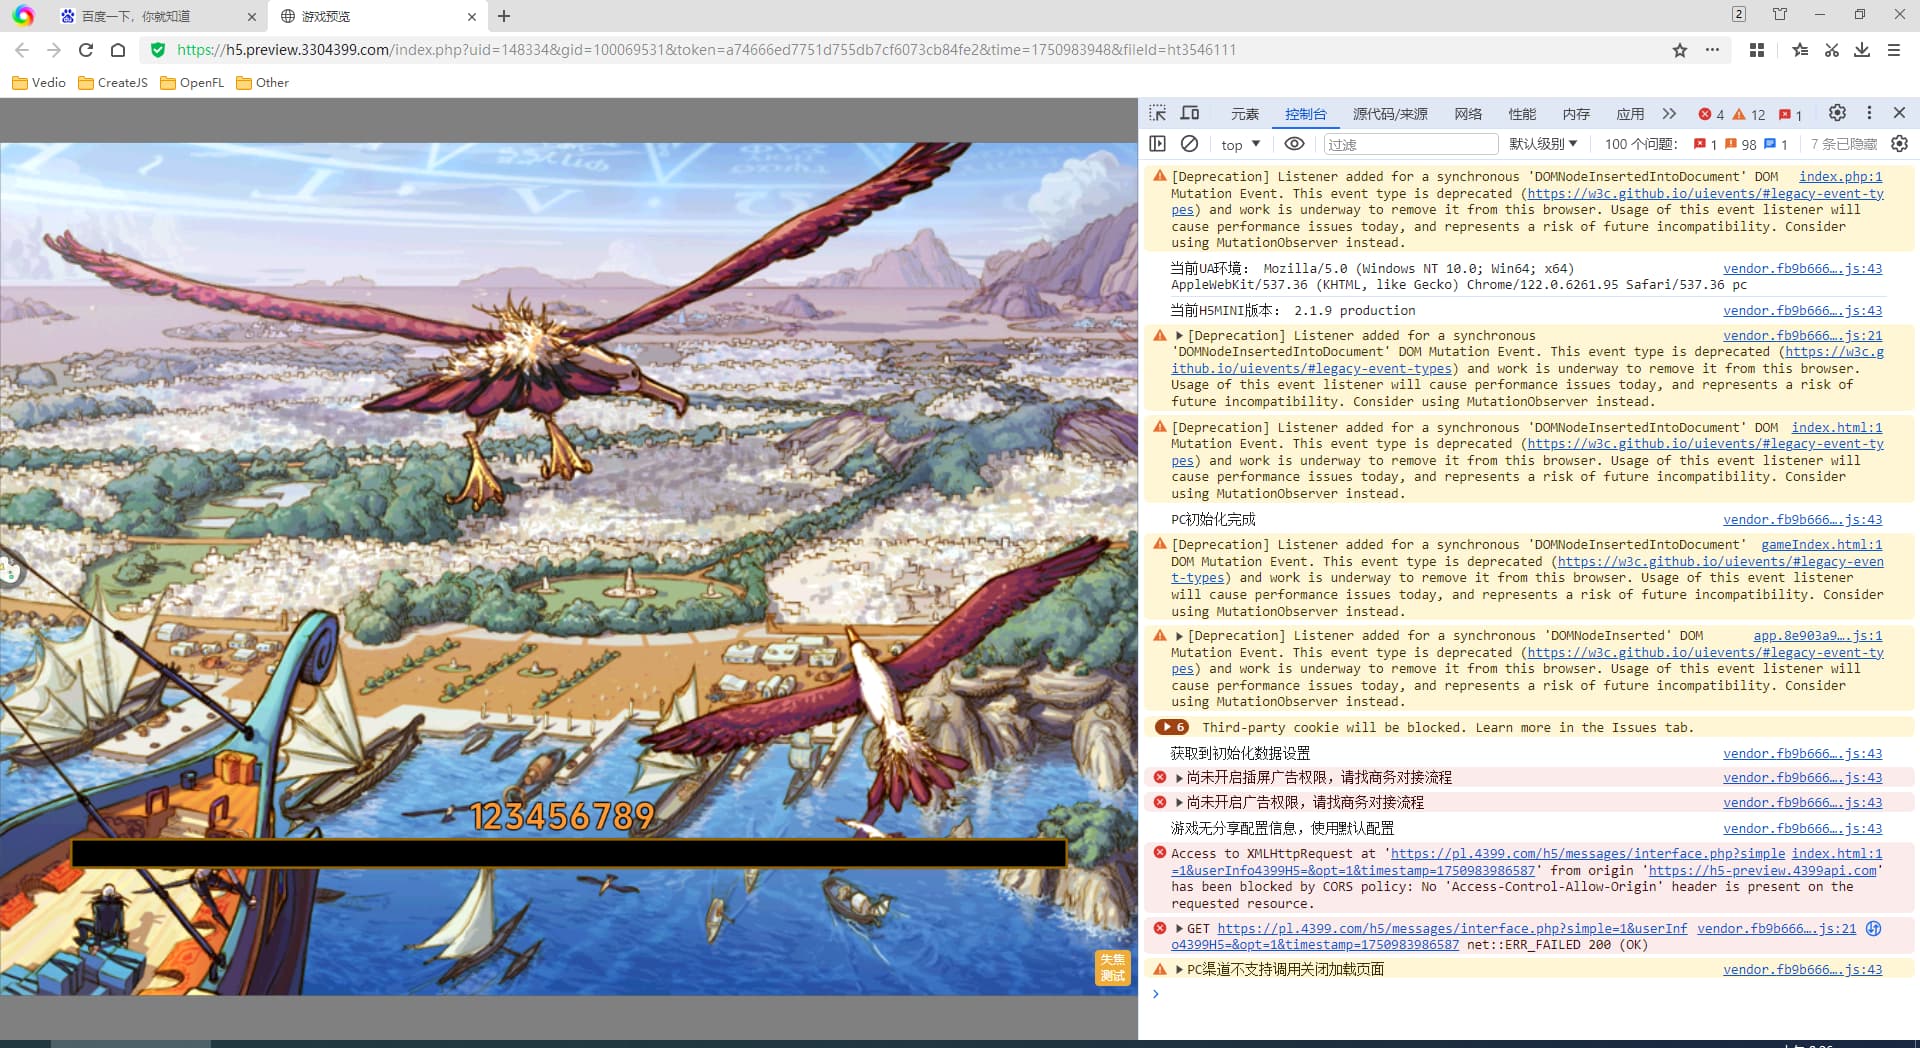Viewport: 1920px width, 1048px height.
Task: Open a new browser tab
Action: pos(504,16)
